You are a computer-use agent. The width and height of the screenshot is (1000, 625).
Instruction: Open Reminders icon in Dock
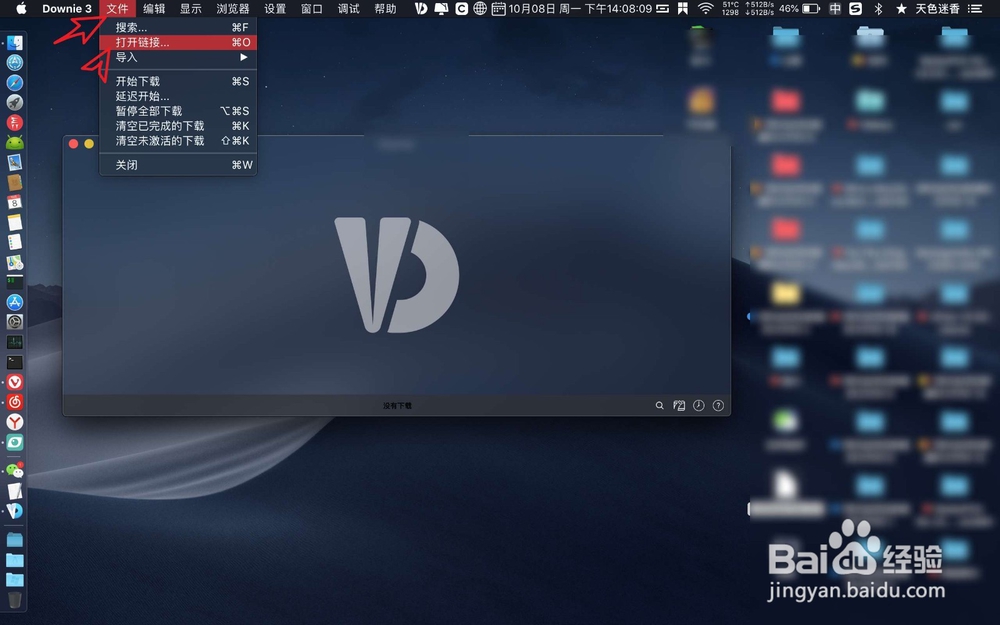pyautogui.click(x=15, y=242)
